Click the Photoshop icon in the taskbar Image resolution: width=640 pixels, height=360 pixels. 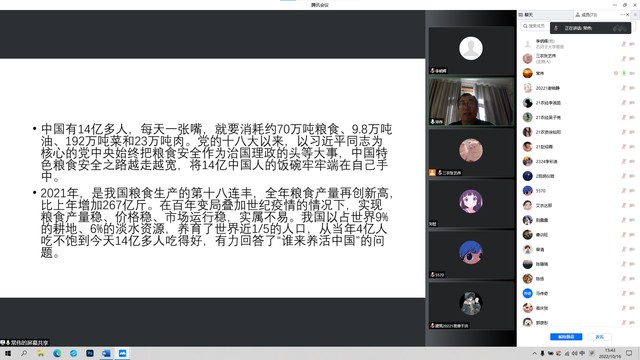pos(90,353)
